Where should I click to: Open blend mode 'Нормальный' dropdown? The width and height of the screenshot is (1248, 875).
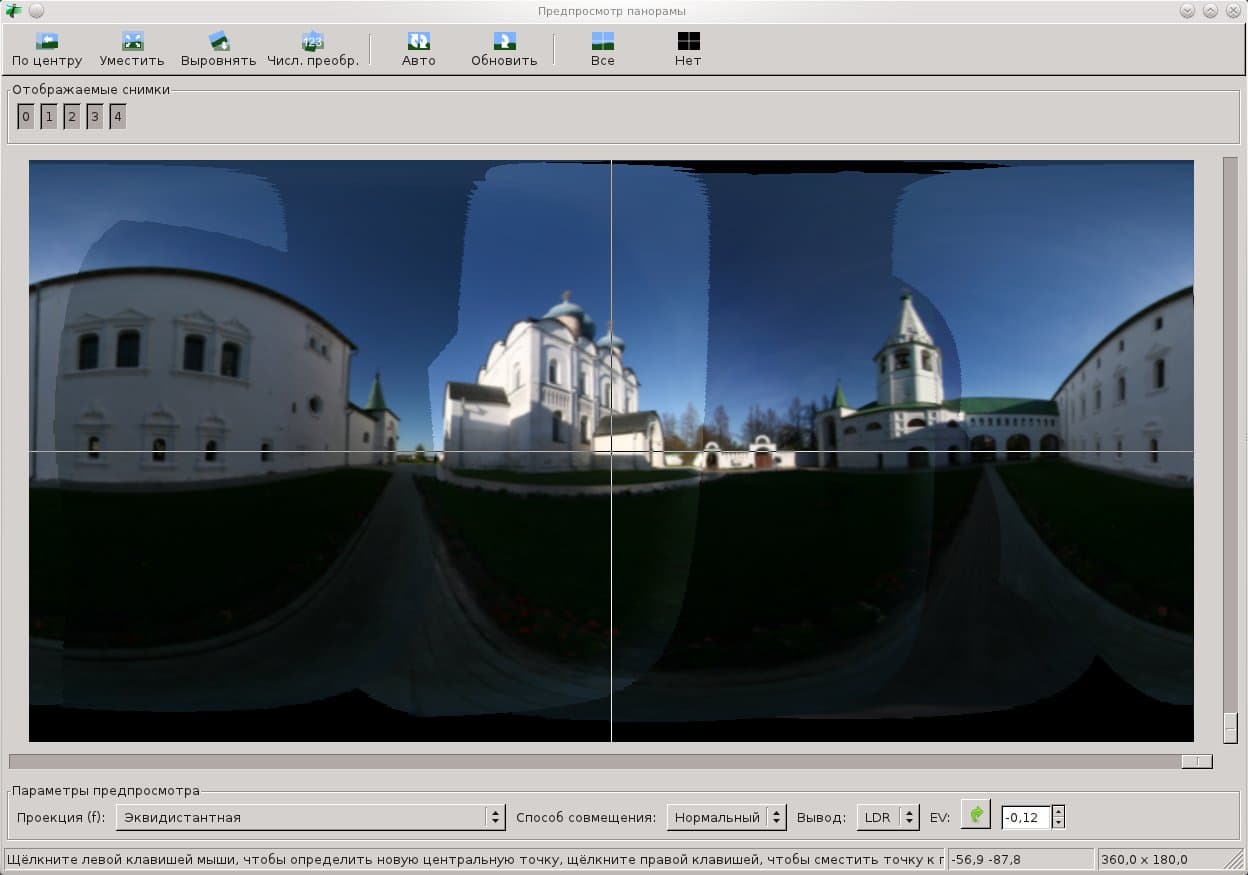726,817
